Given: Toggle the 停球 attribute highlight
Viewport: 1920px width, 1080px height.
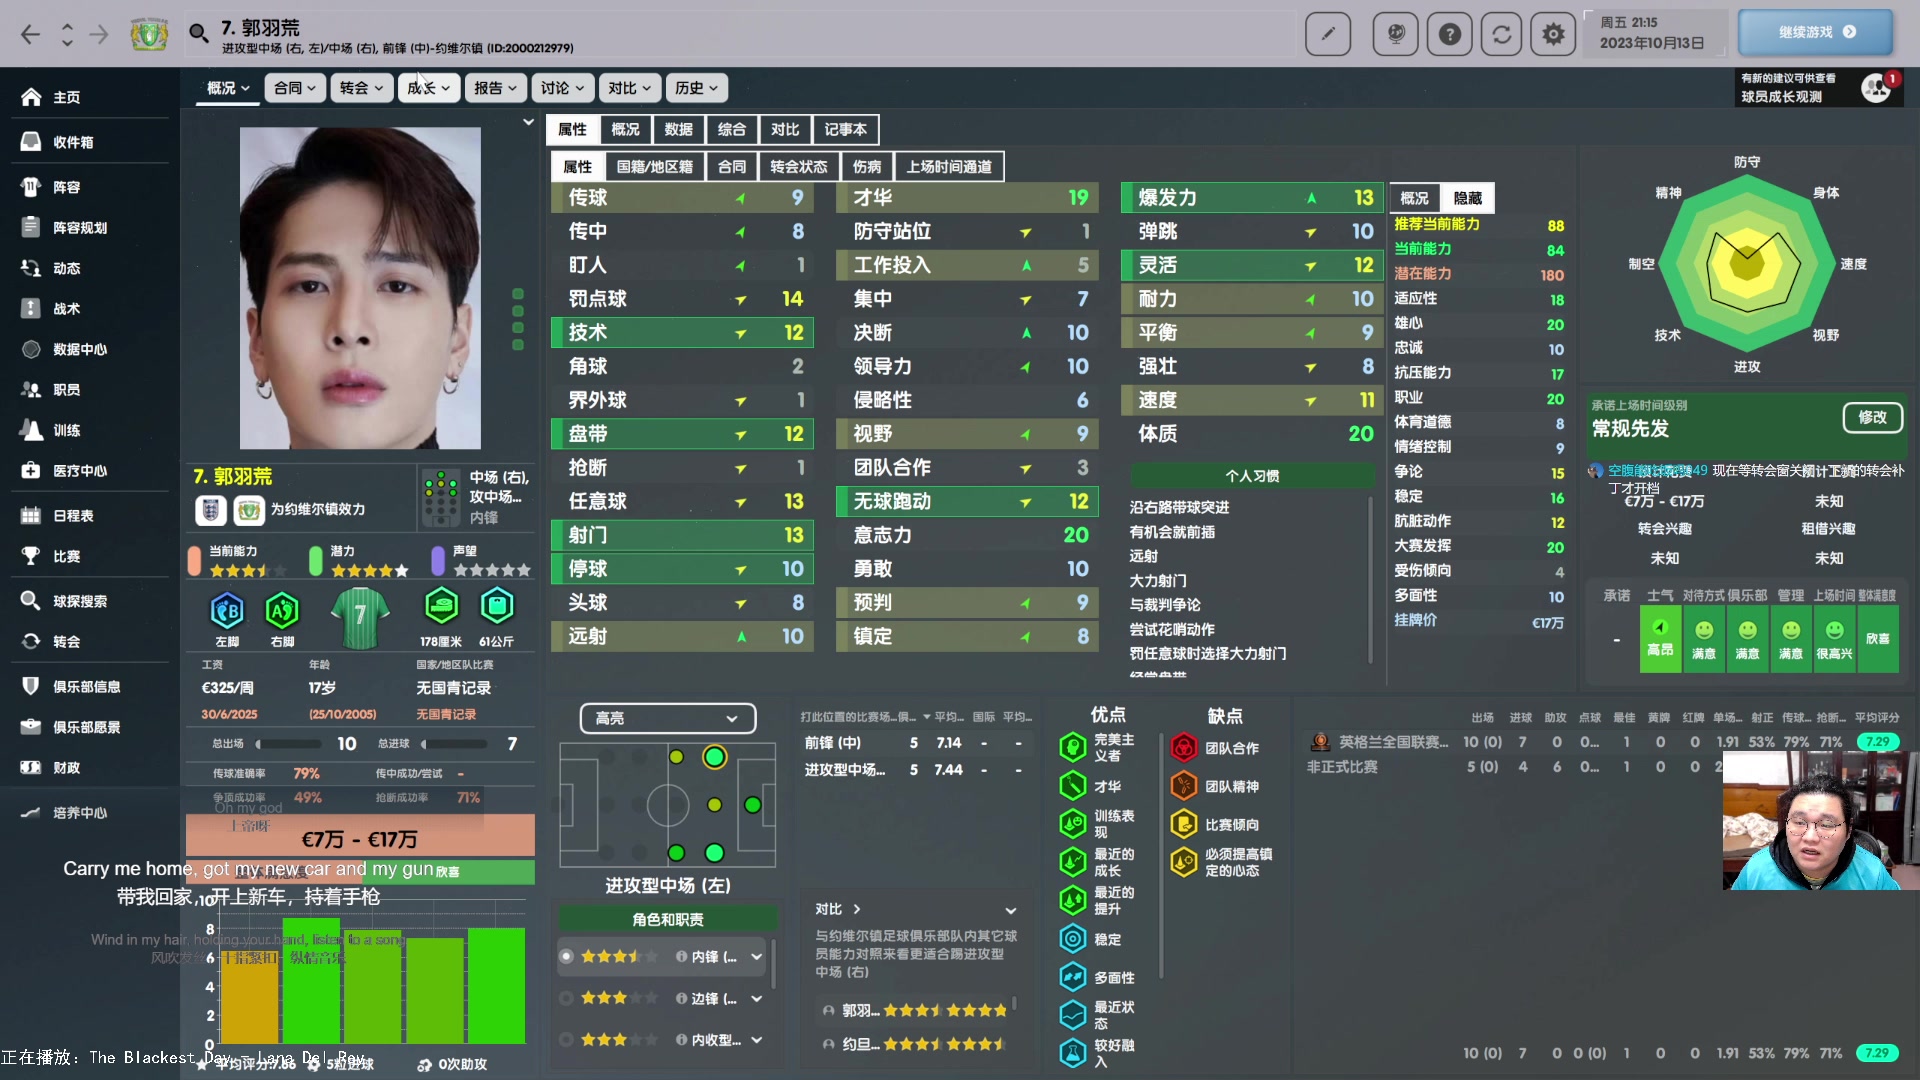Looking at the screenshot, I should (x=682, y=569).
